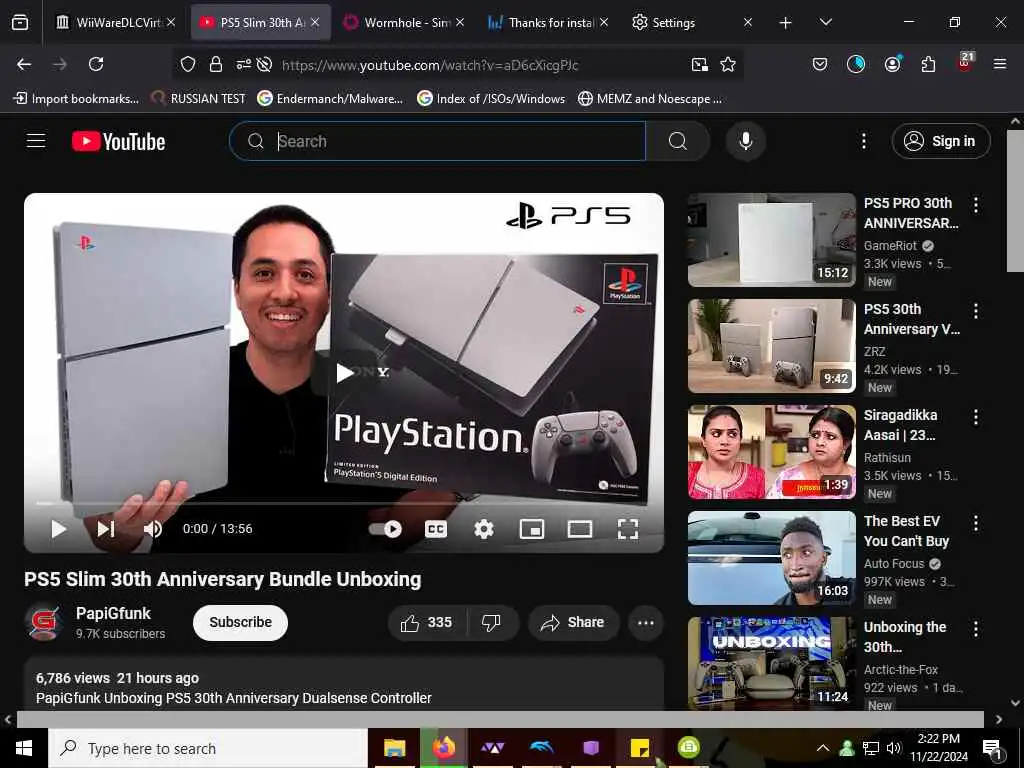Dislike the video with thumbs down
This screenshot has width=1024, height=768.
pos(492,622)
